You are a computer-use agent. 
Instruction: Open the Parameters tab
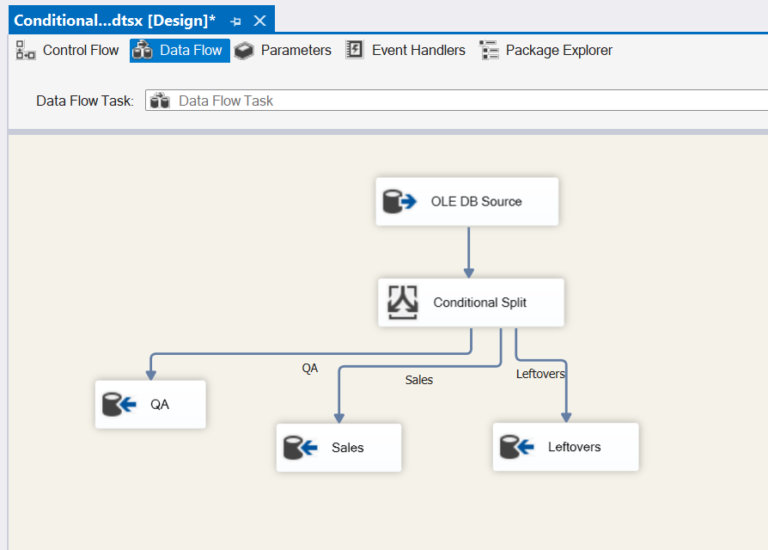[x=295, y=50]
